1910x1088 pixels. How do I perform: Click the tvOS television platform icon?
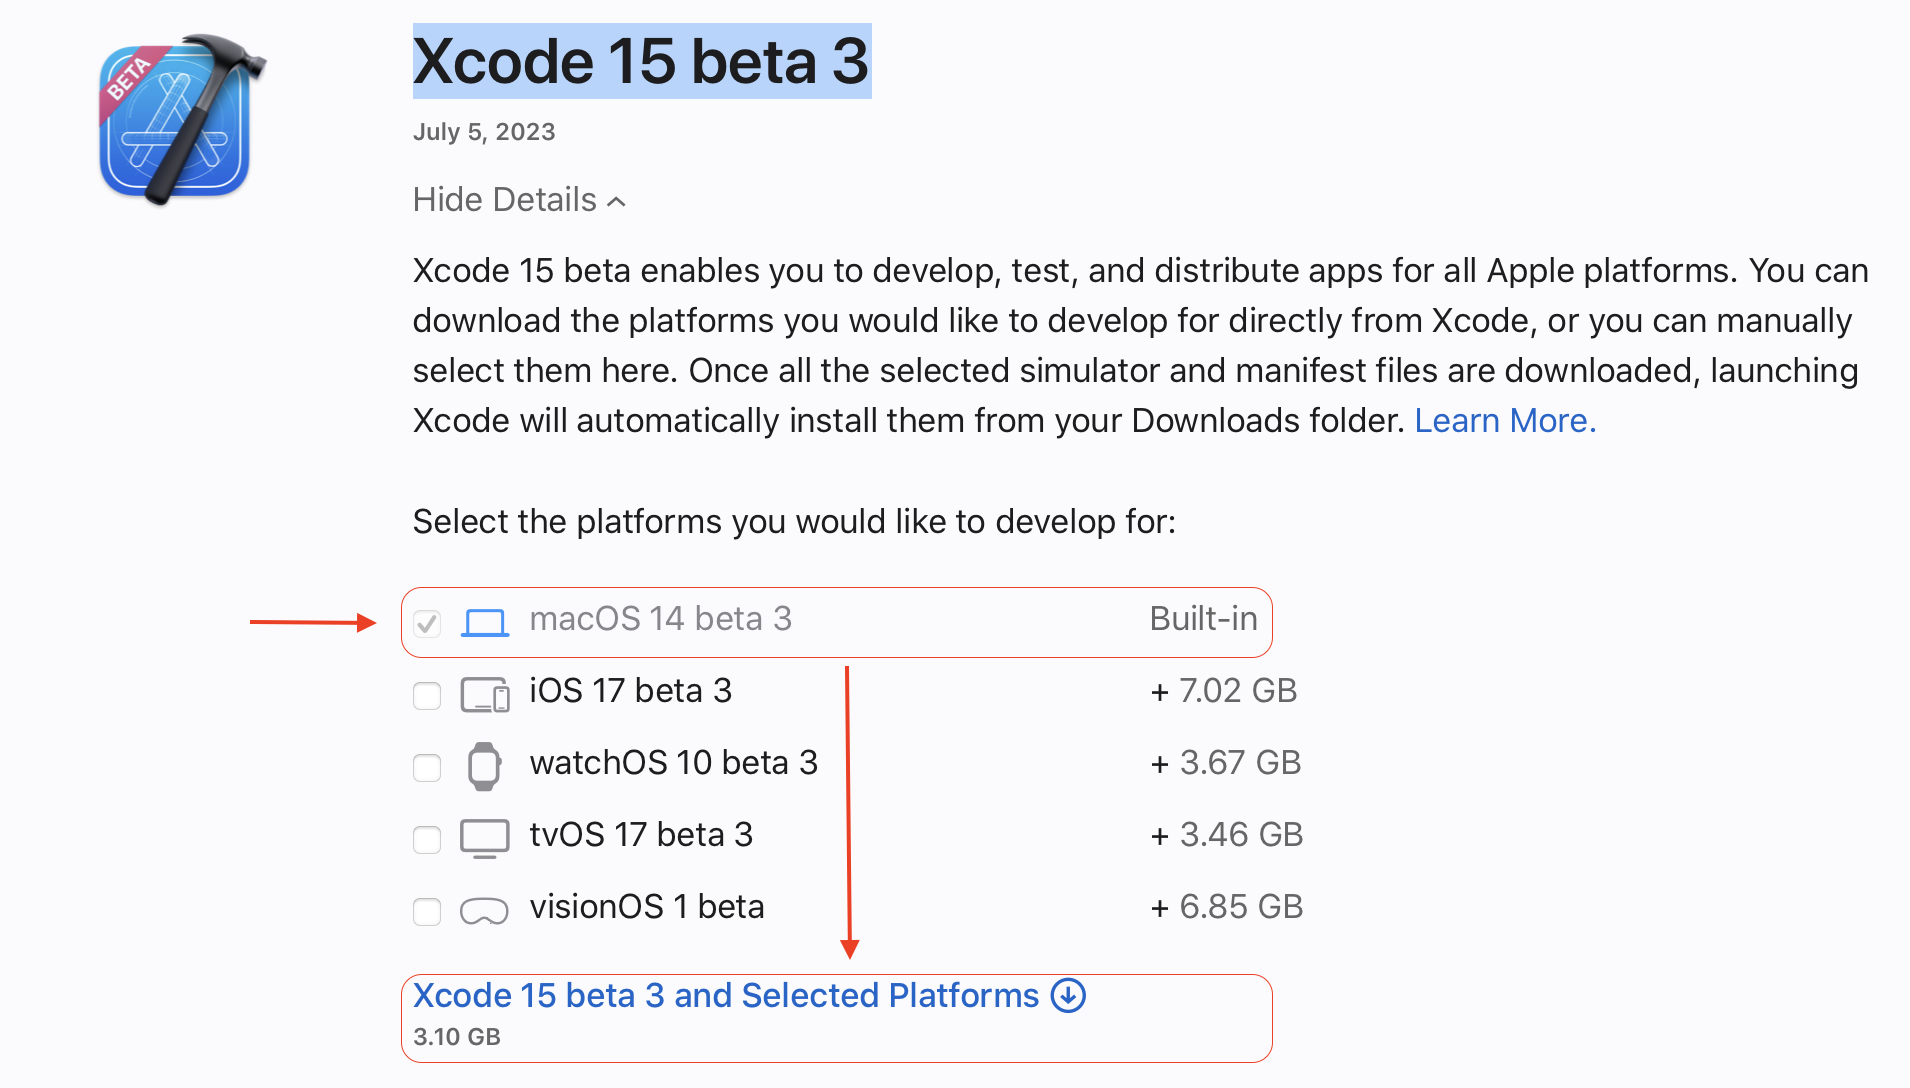pyautogui.click(x=485, y=838)
